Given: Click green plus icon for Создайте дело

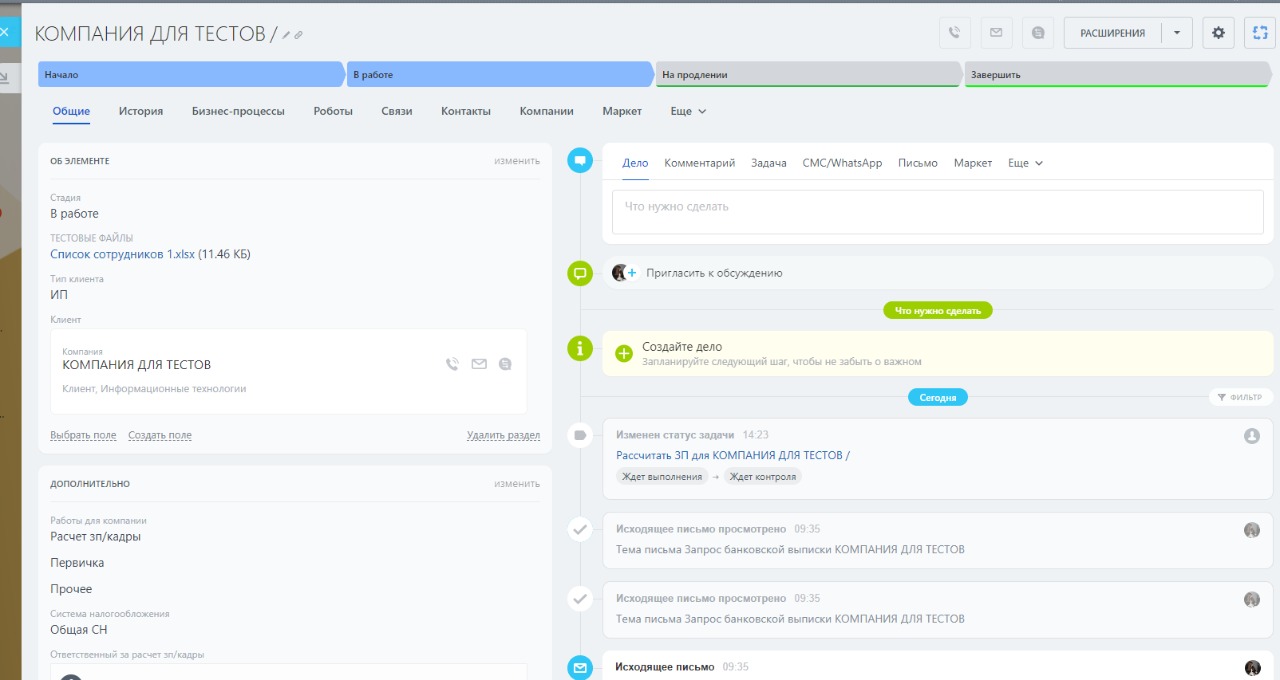Looking at the screenshot, I should (x=624, y=353).
